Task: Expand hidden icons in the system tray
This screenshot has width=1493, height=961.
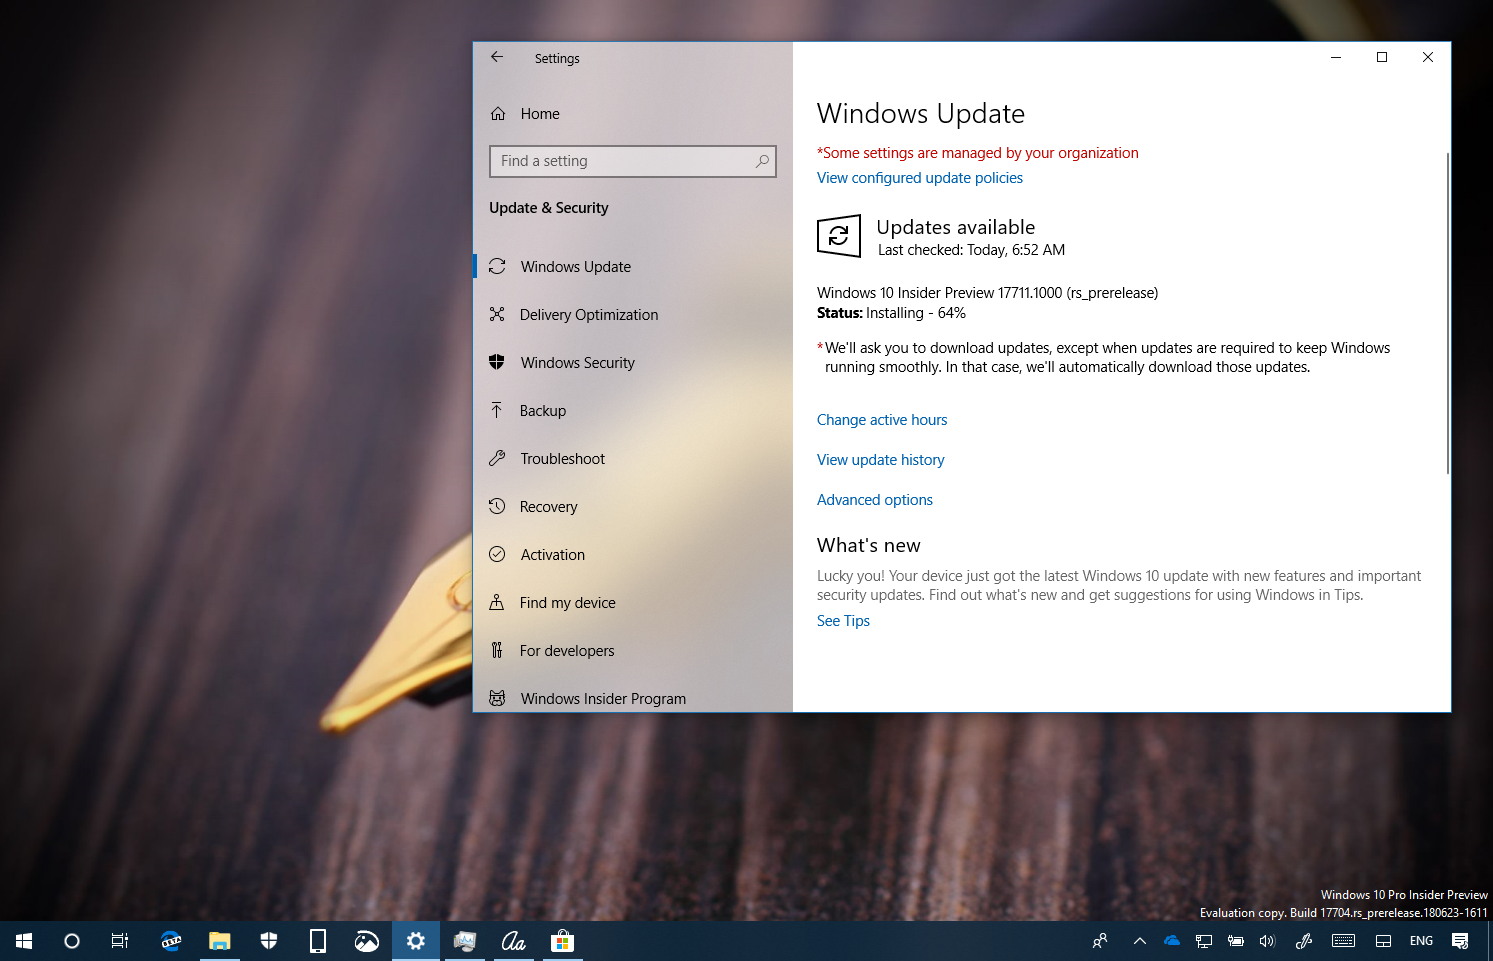Action: point(1139,940)
